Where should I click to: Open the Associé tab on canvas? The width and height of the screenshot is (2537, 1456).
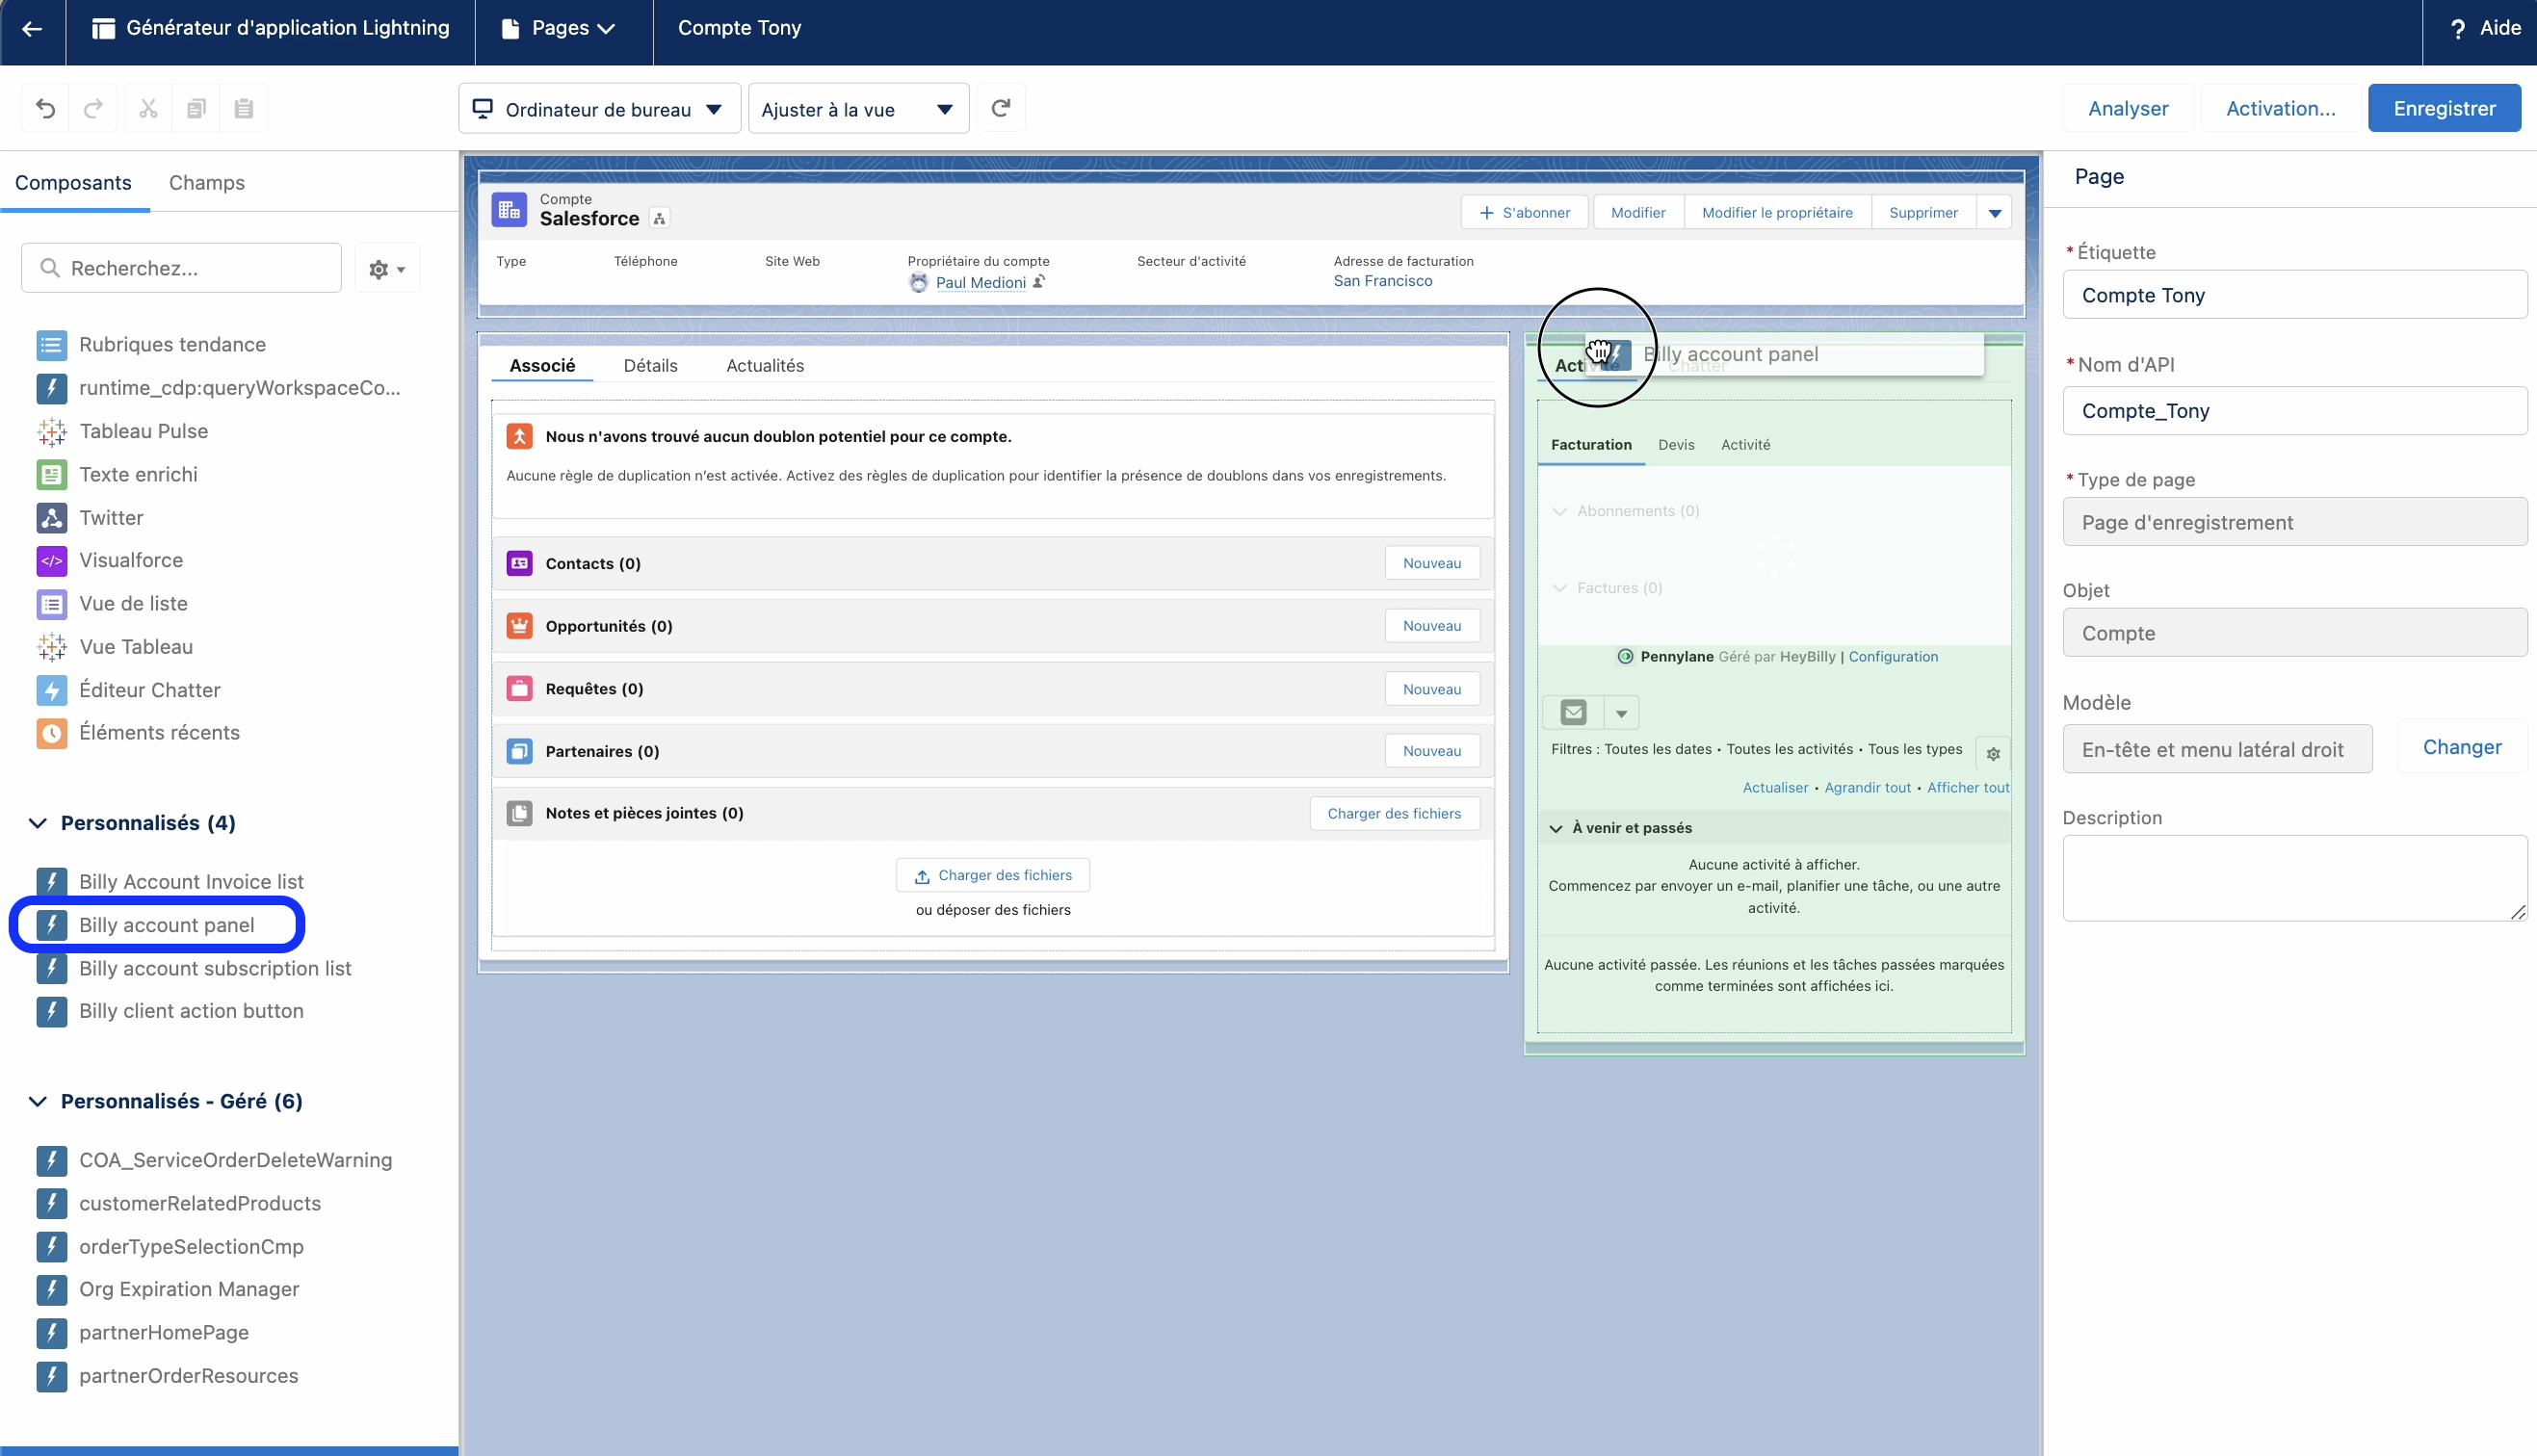pyautogui.click(x=542, y=366)
